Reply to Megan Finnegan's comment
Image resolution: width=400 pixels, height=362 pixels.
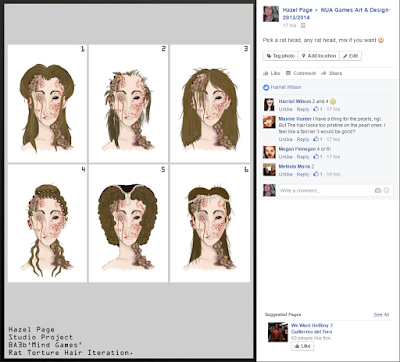click(303, 157)
